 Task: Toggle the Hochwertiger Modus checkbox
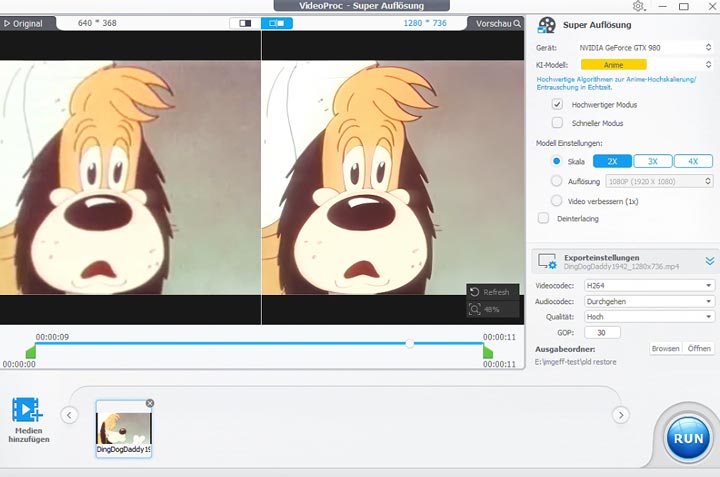tap(557, 104)
